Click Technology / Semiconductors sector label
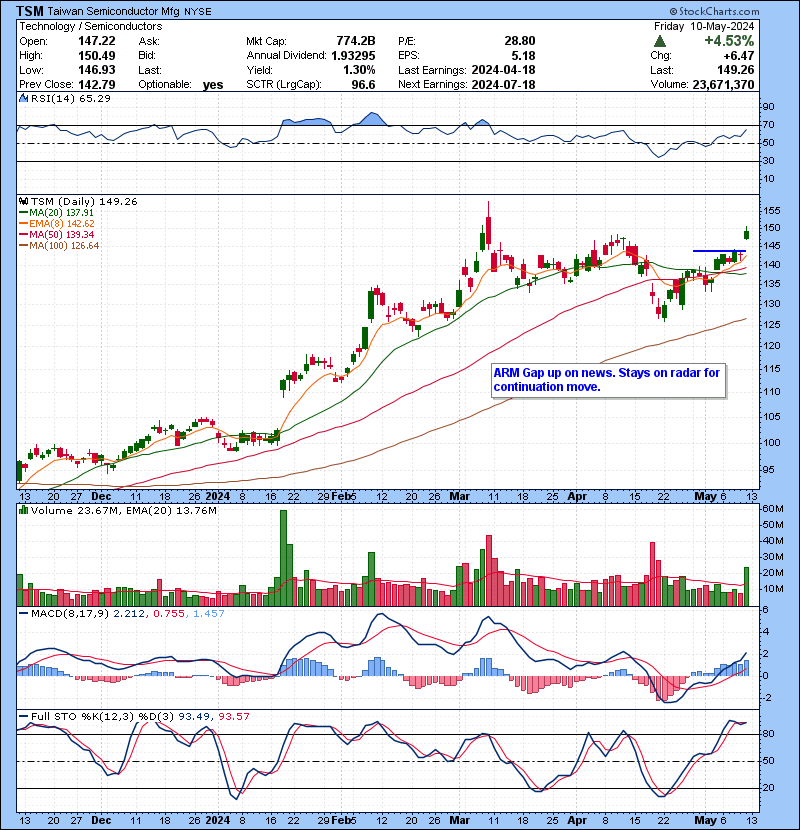The width and height of the screenshot is (800, 830). (x=91, y=26)
